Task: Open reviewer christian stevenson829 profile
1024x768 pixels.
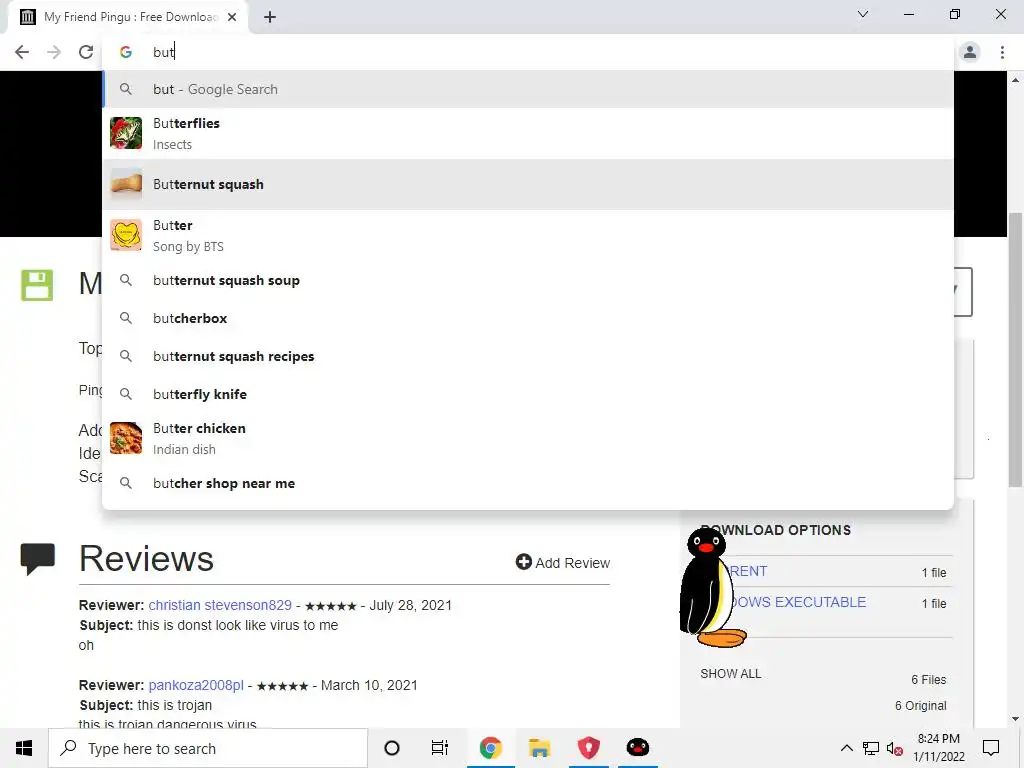Action: coord(220,605)
